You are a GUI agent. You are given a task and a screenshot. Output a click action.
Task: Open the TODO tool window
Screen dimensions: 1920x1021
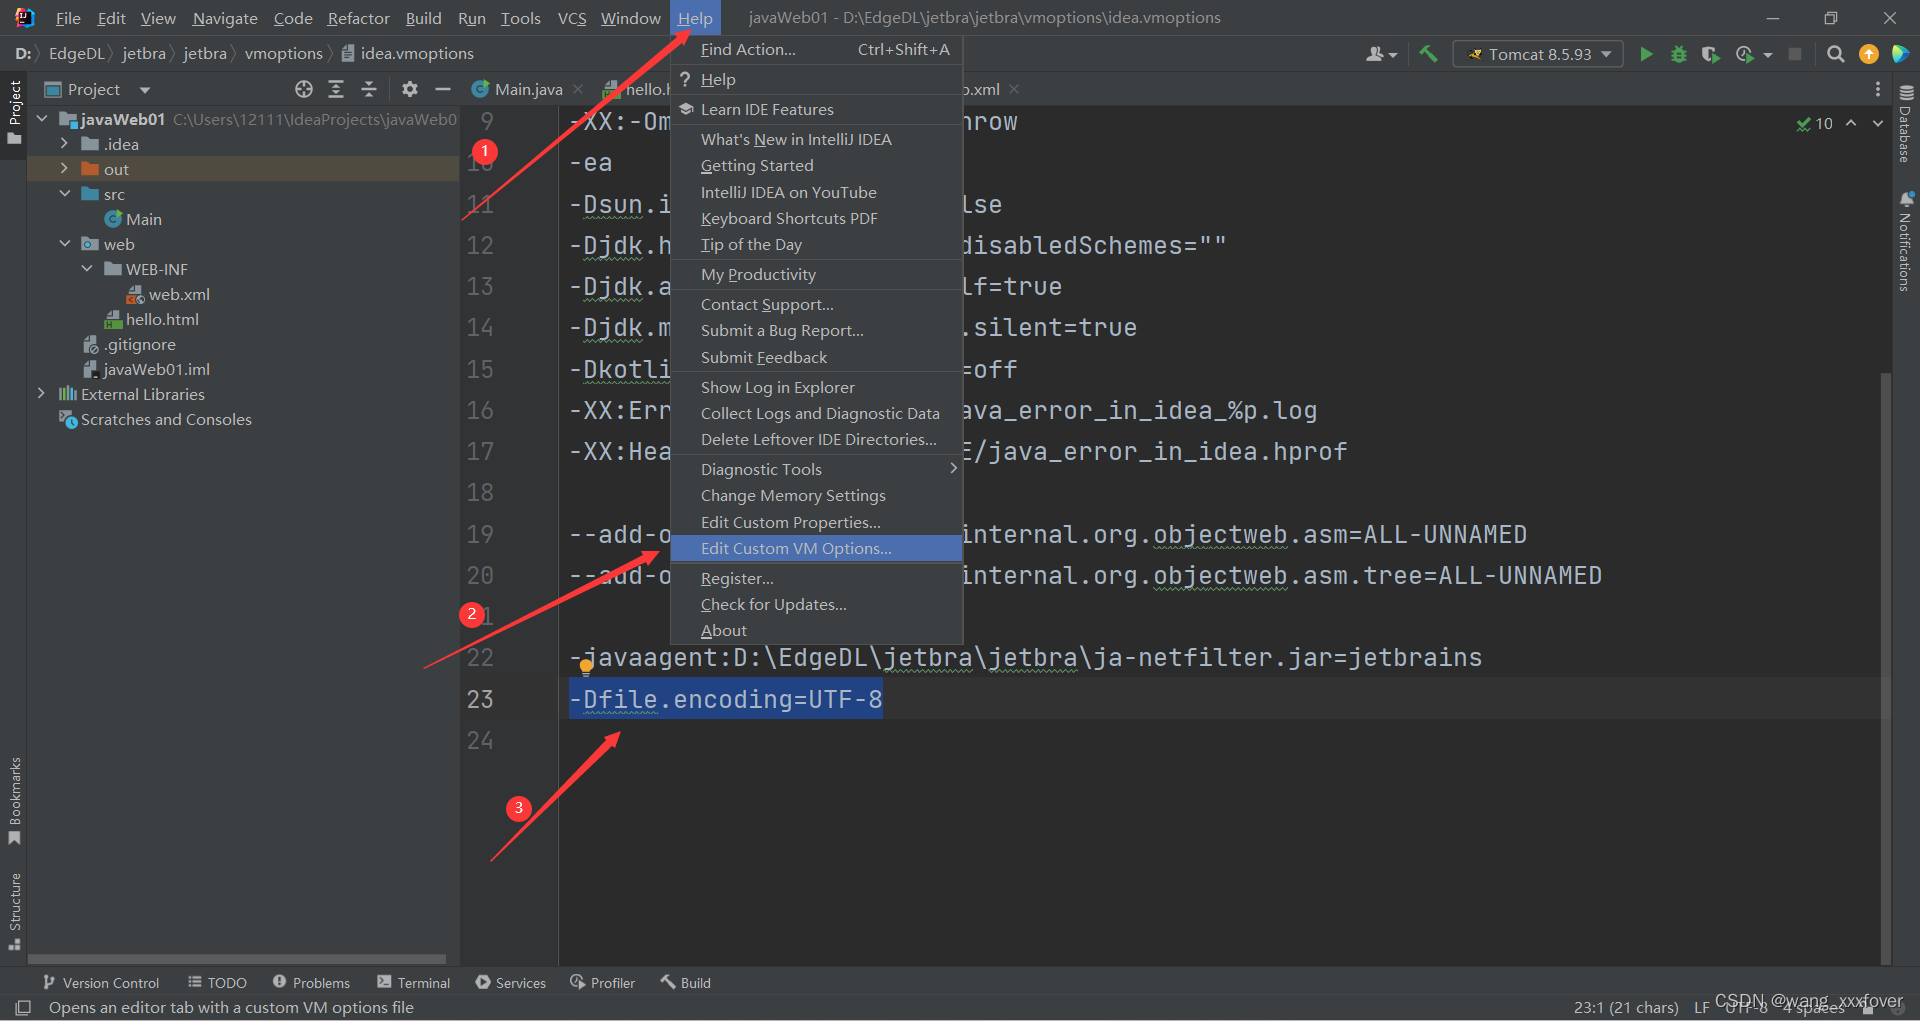[218, 983]
